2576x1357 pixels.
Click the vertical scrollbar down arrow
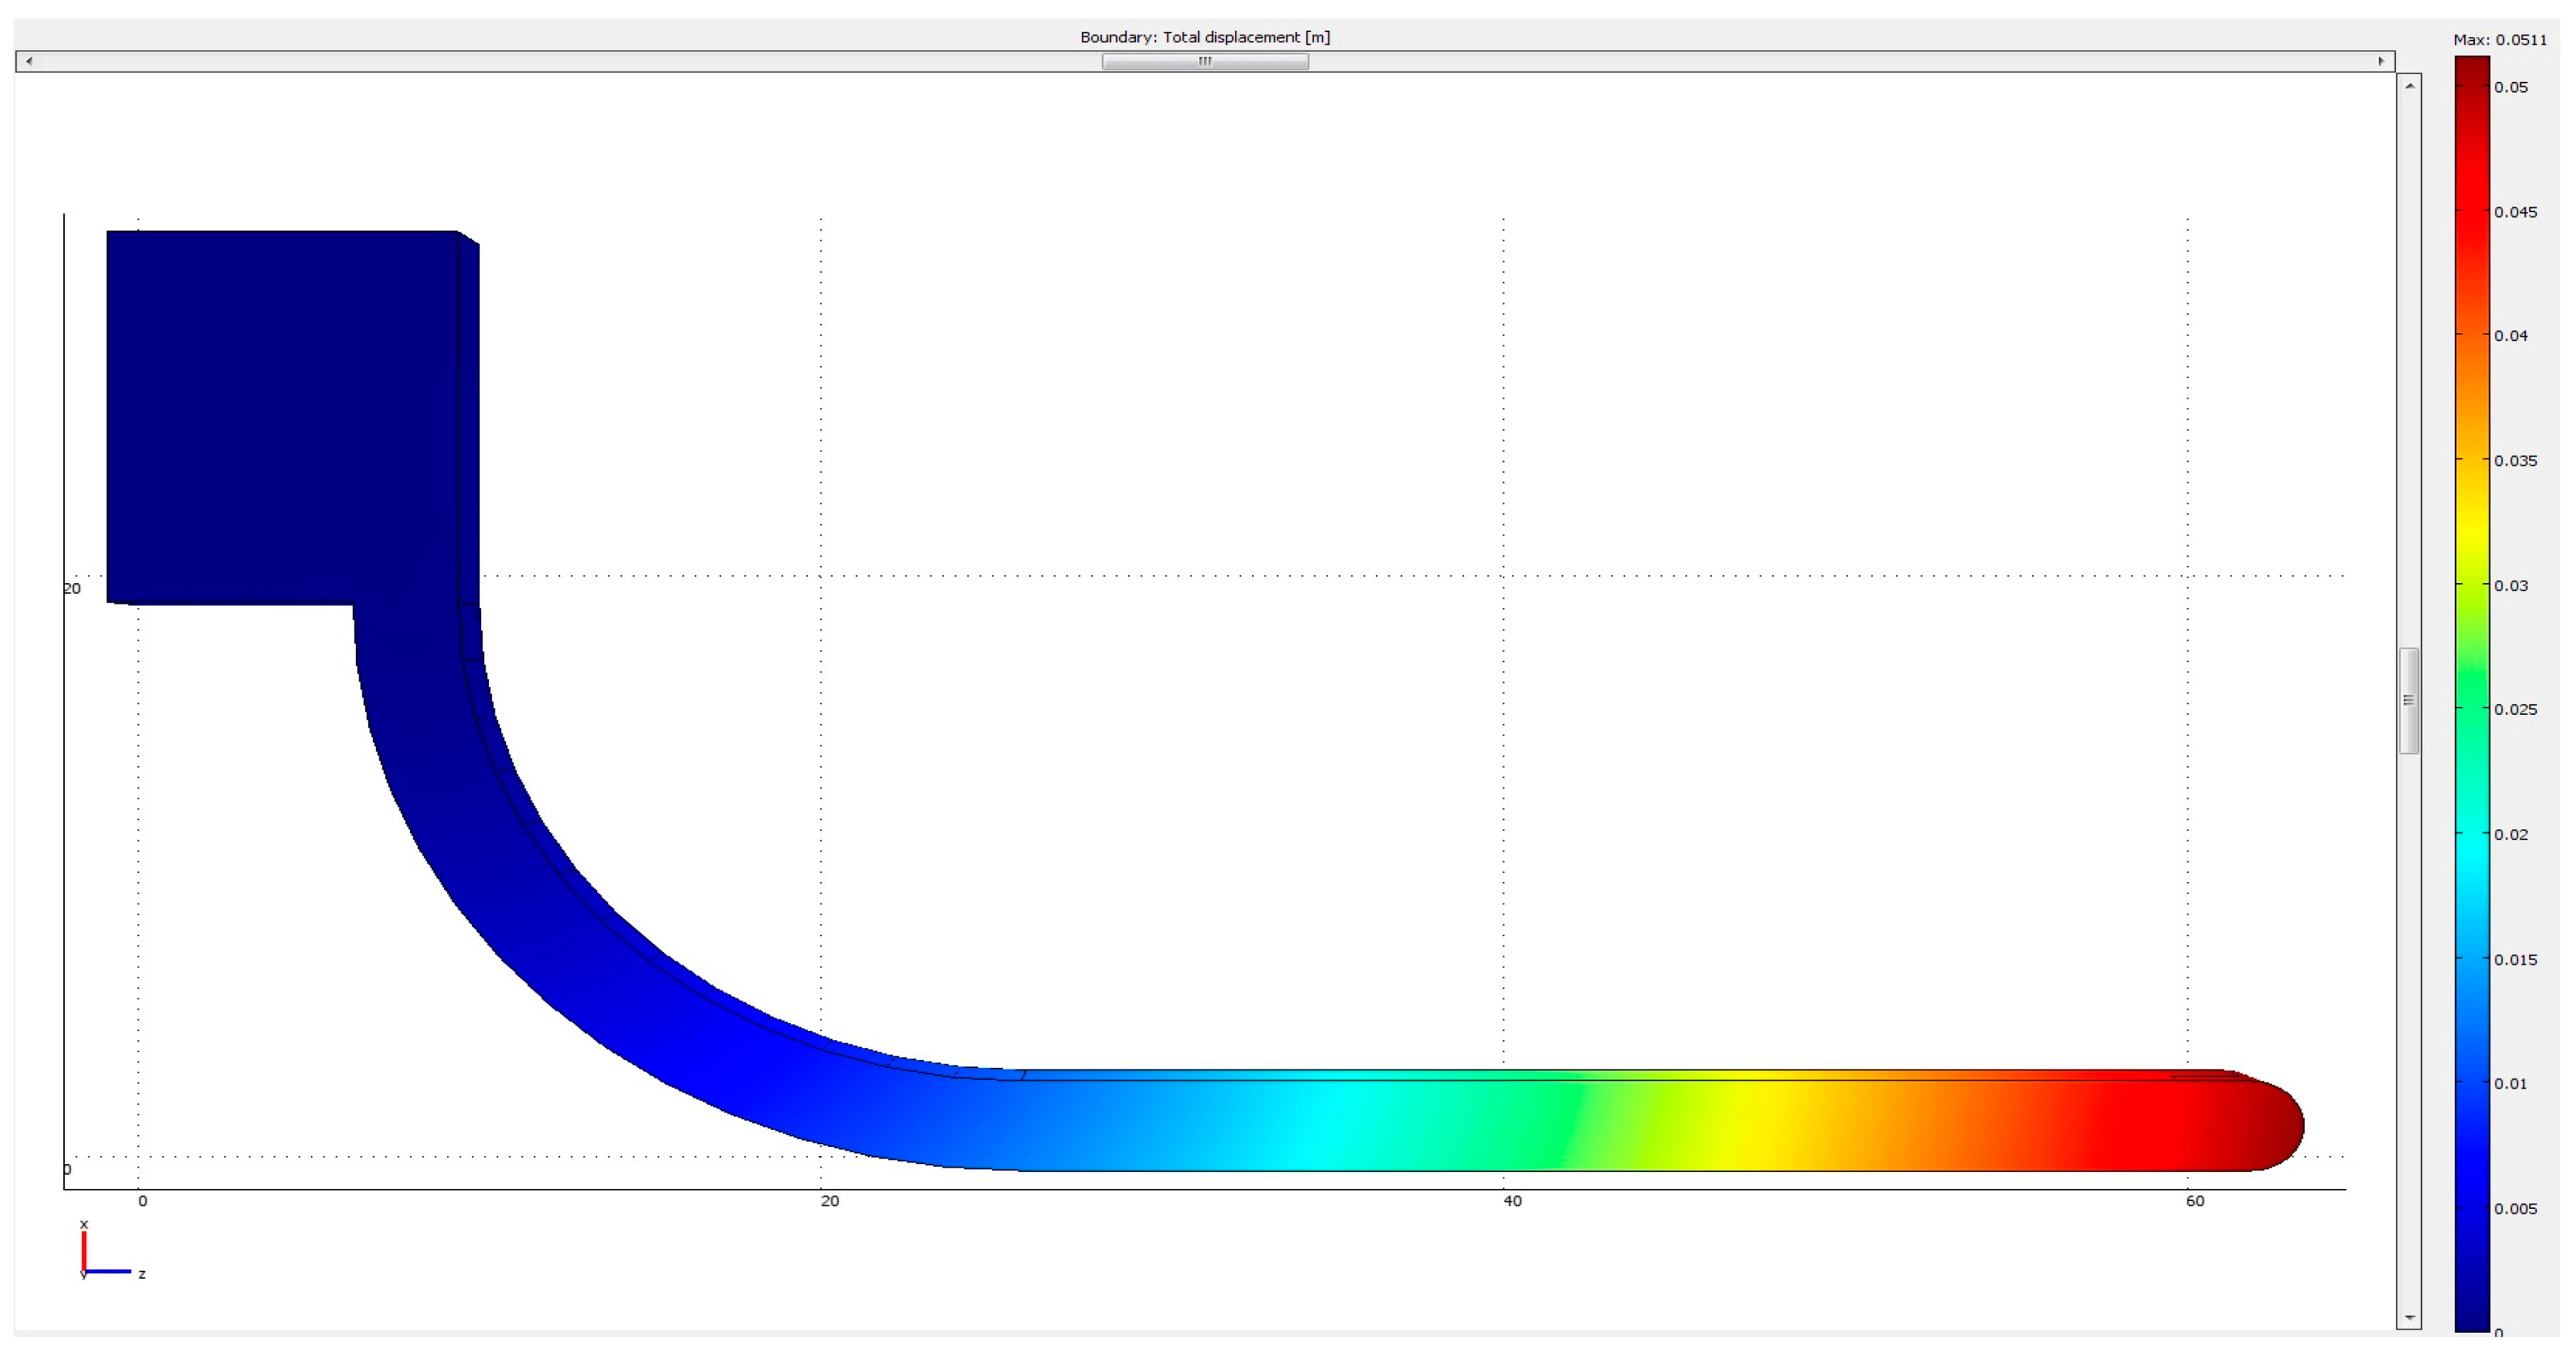tap(2410, 1318)
